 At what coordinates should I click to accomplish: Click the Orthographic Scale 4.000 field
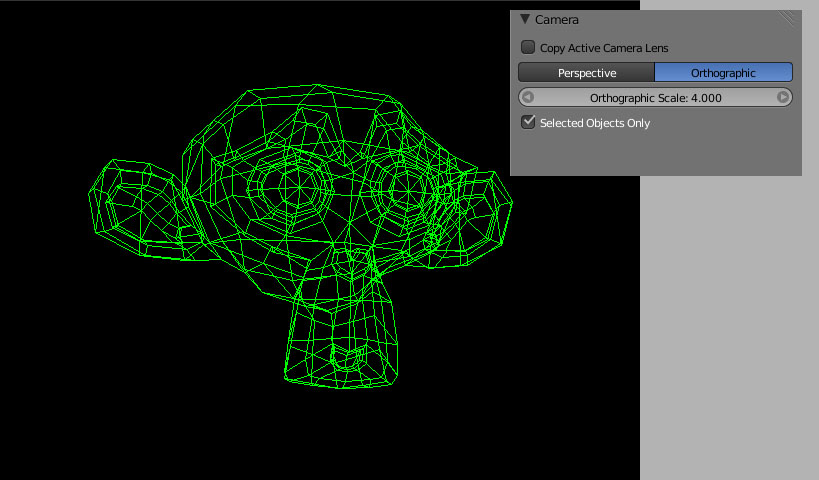656,98
